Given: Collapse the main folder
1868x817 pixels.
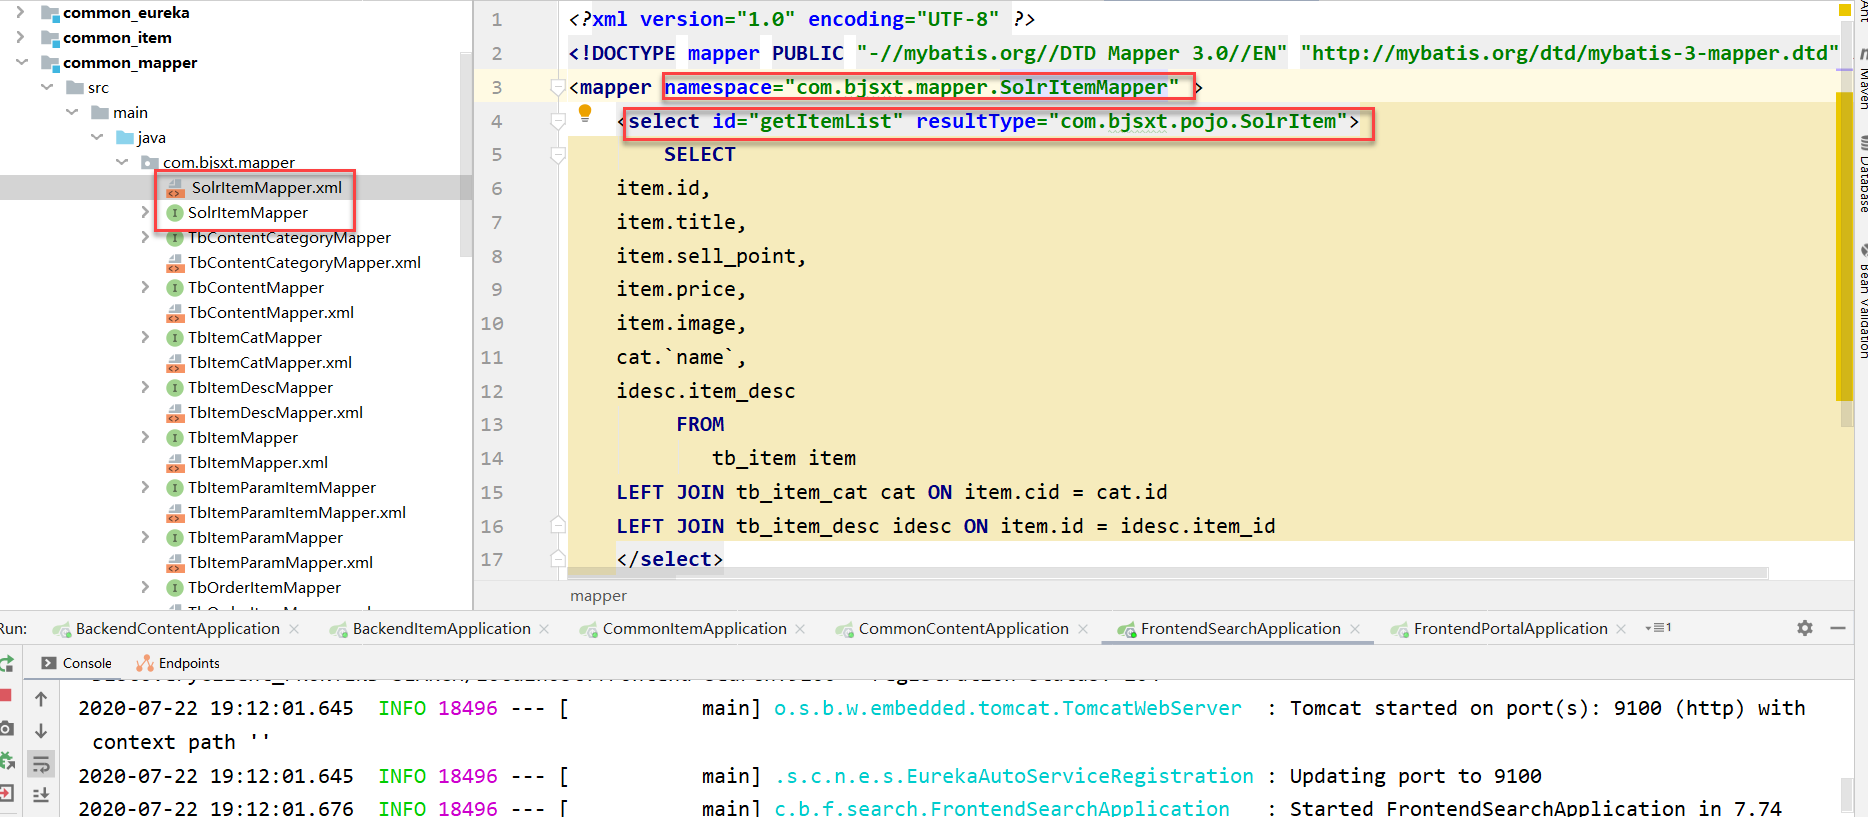Looking at the screenshot, I should point(71,112).
